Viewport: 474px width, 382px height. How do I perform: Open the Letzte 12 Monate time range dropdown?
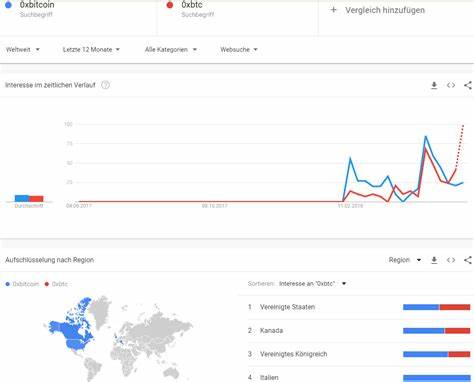tap(91, 50)
